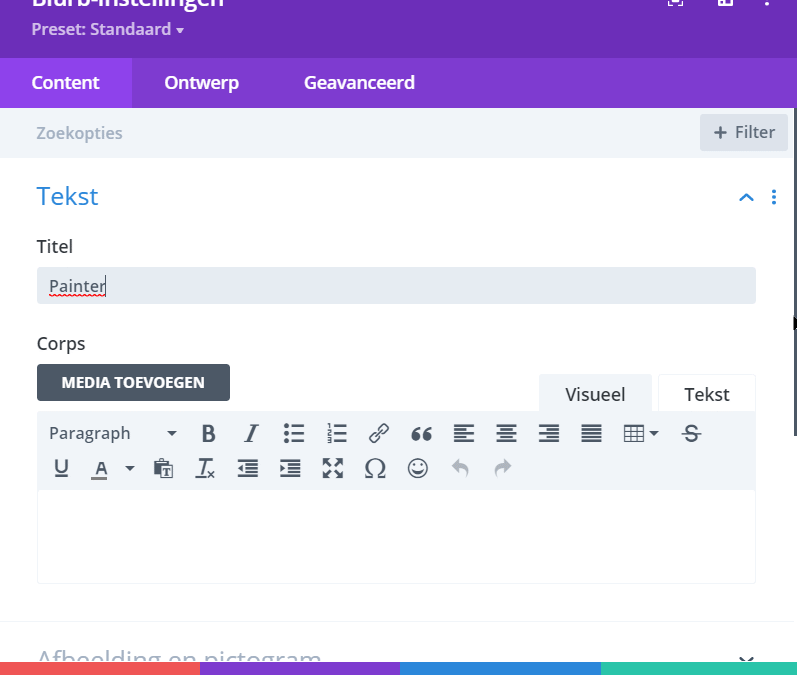This screenshot has height=675, width=797.
Task: Center align the text
Action: (507, 433)
